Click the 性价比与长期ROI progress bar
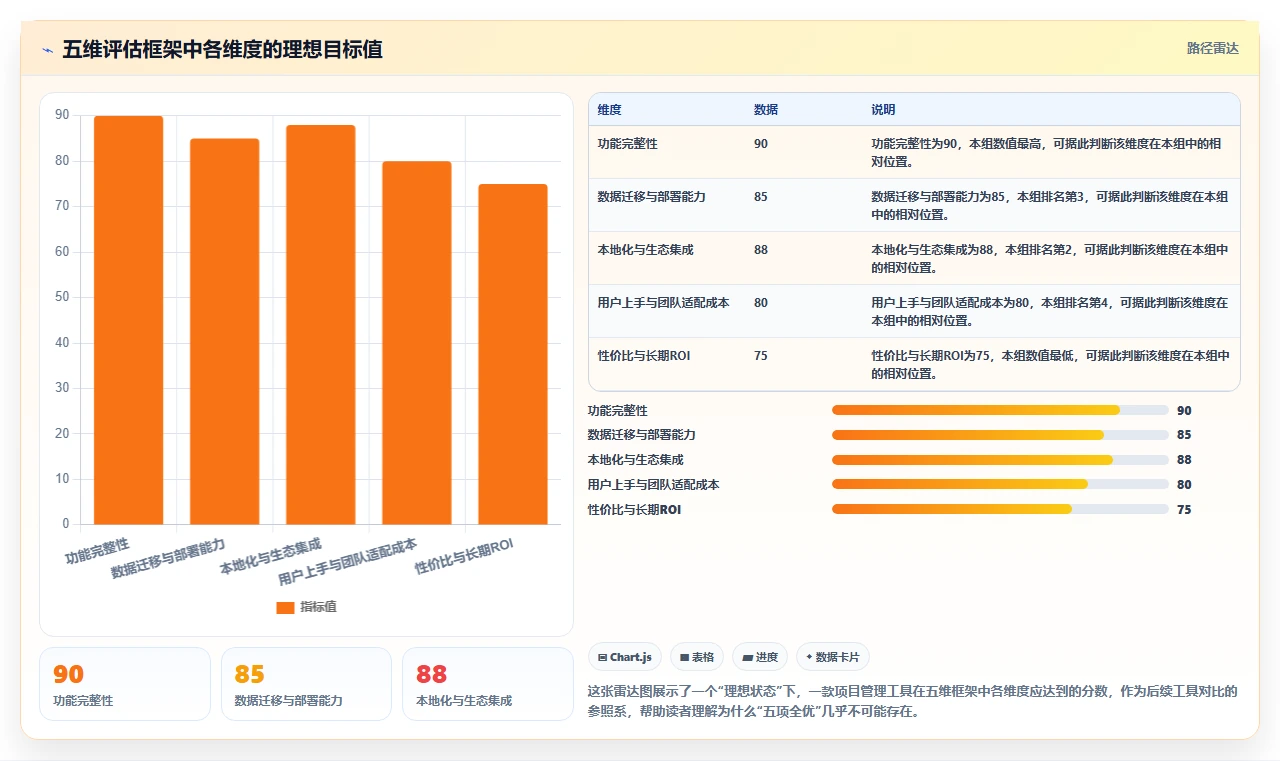Viewport: 1280px width, 761px height. click(x=1000, y=509)
